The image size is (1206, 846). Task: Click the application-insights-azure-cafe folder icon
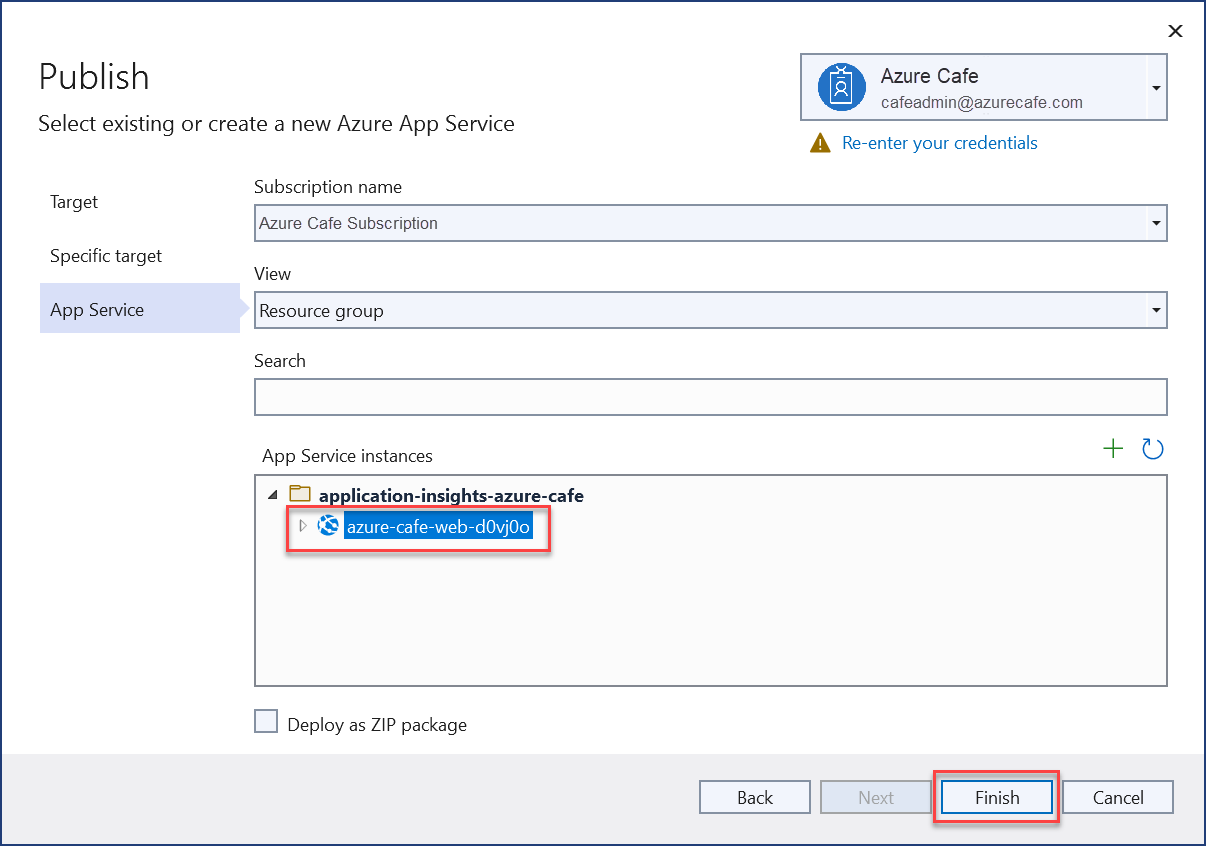(x=299, y=494)
